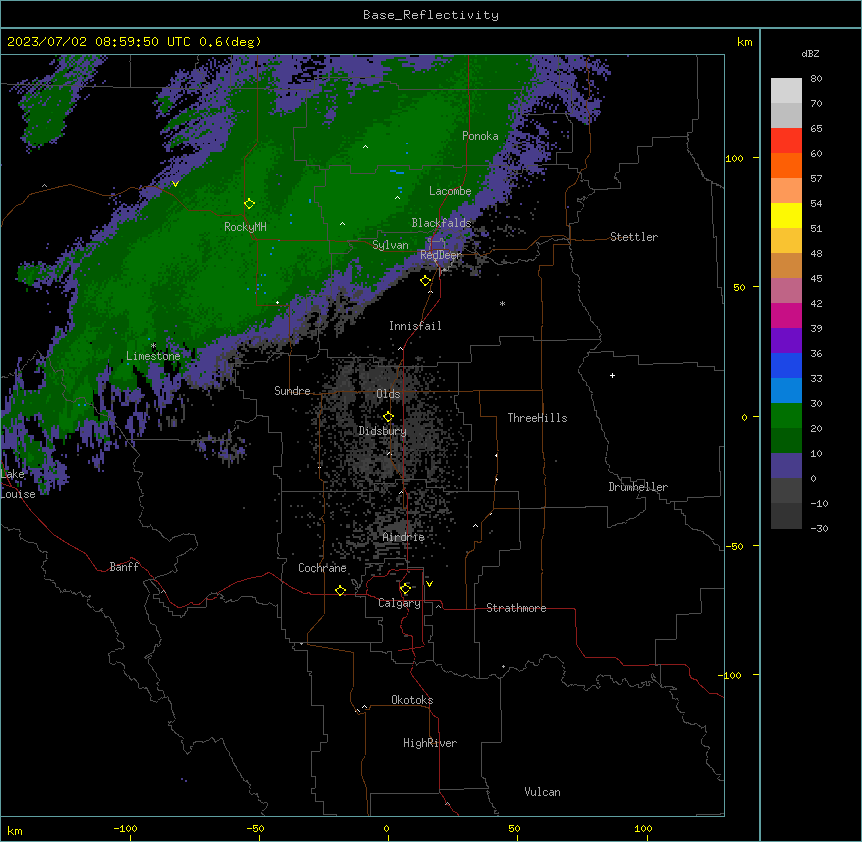Viewport: 862px width, 842px height.
Task: Click the Strathmore city label
Action: pos(516,608)
